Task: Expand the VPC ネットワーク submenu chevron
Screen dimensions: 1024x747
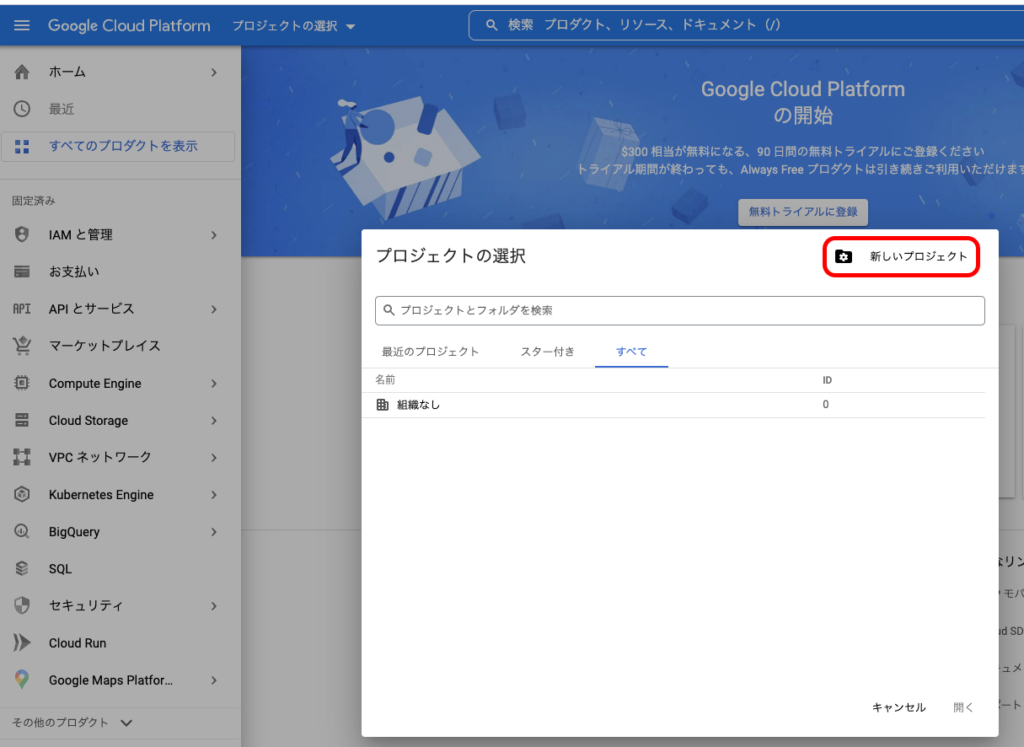Action: (x=214, y=457)
